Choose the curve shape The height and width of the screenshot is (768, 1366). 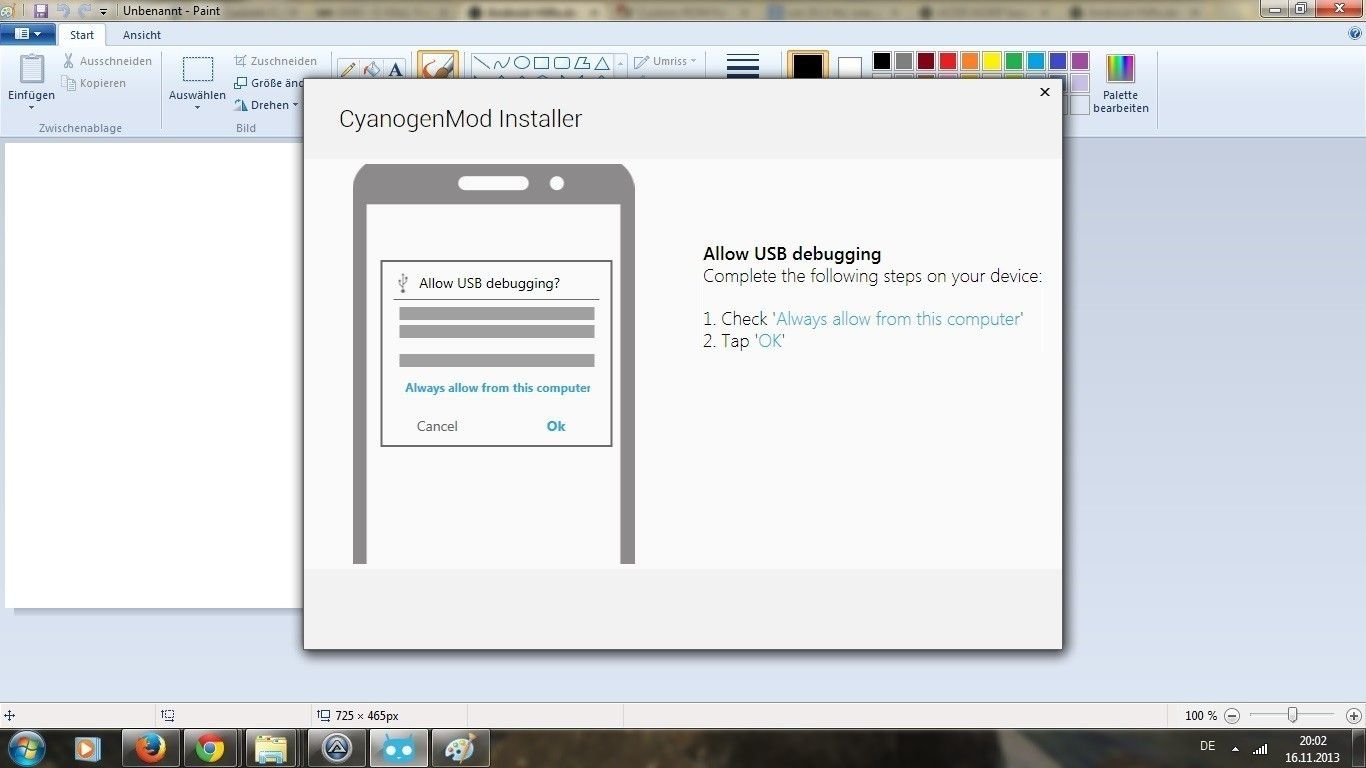[x=502, y=62]
